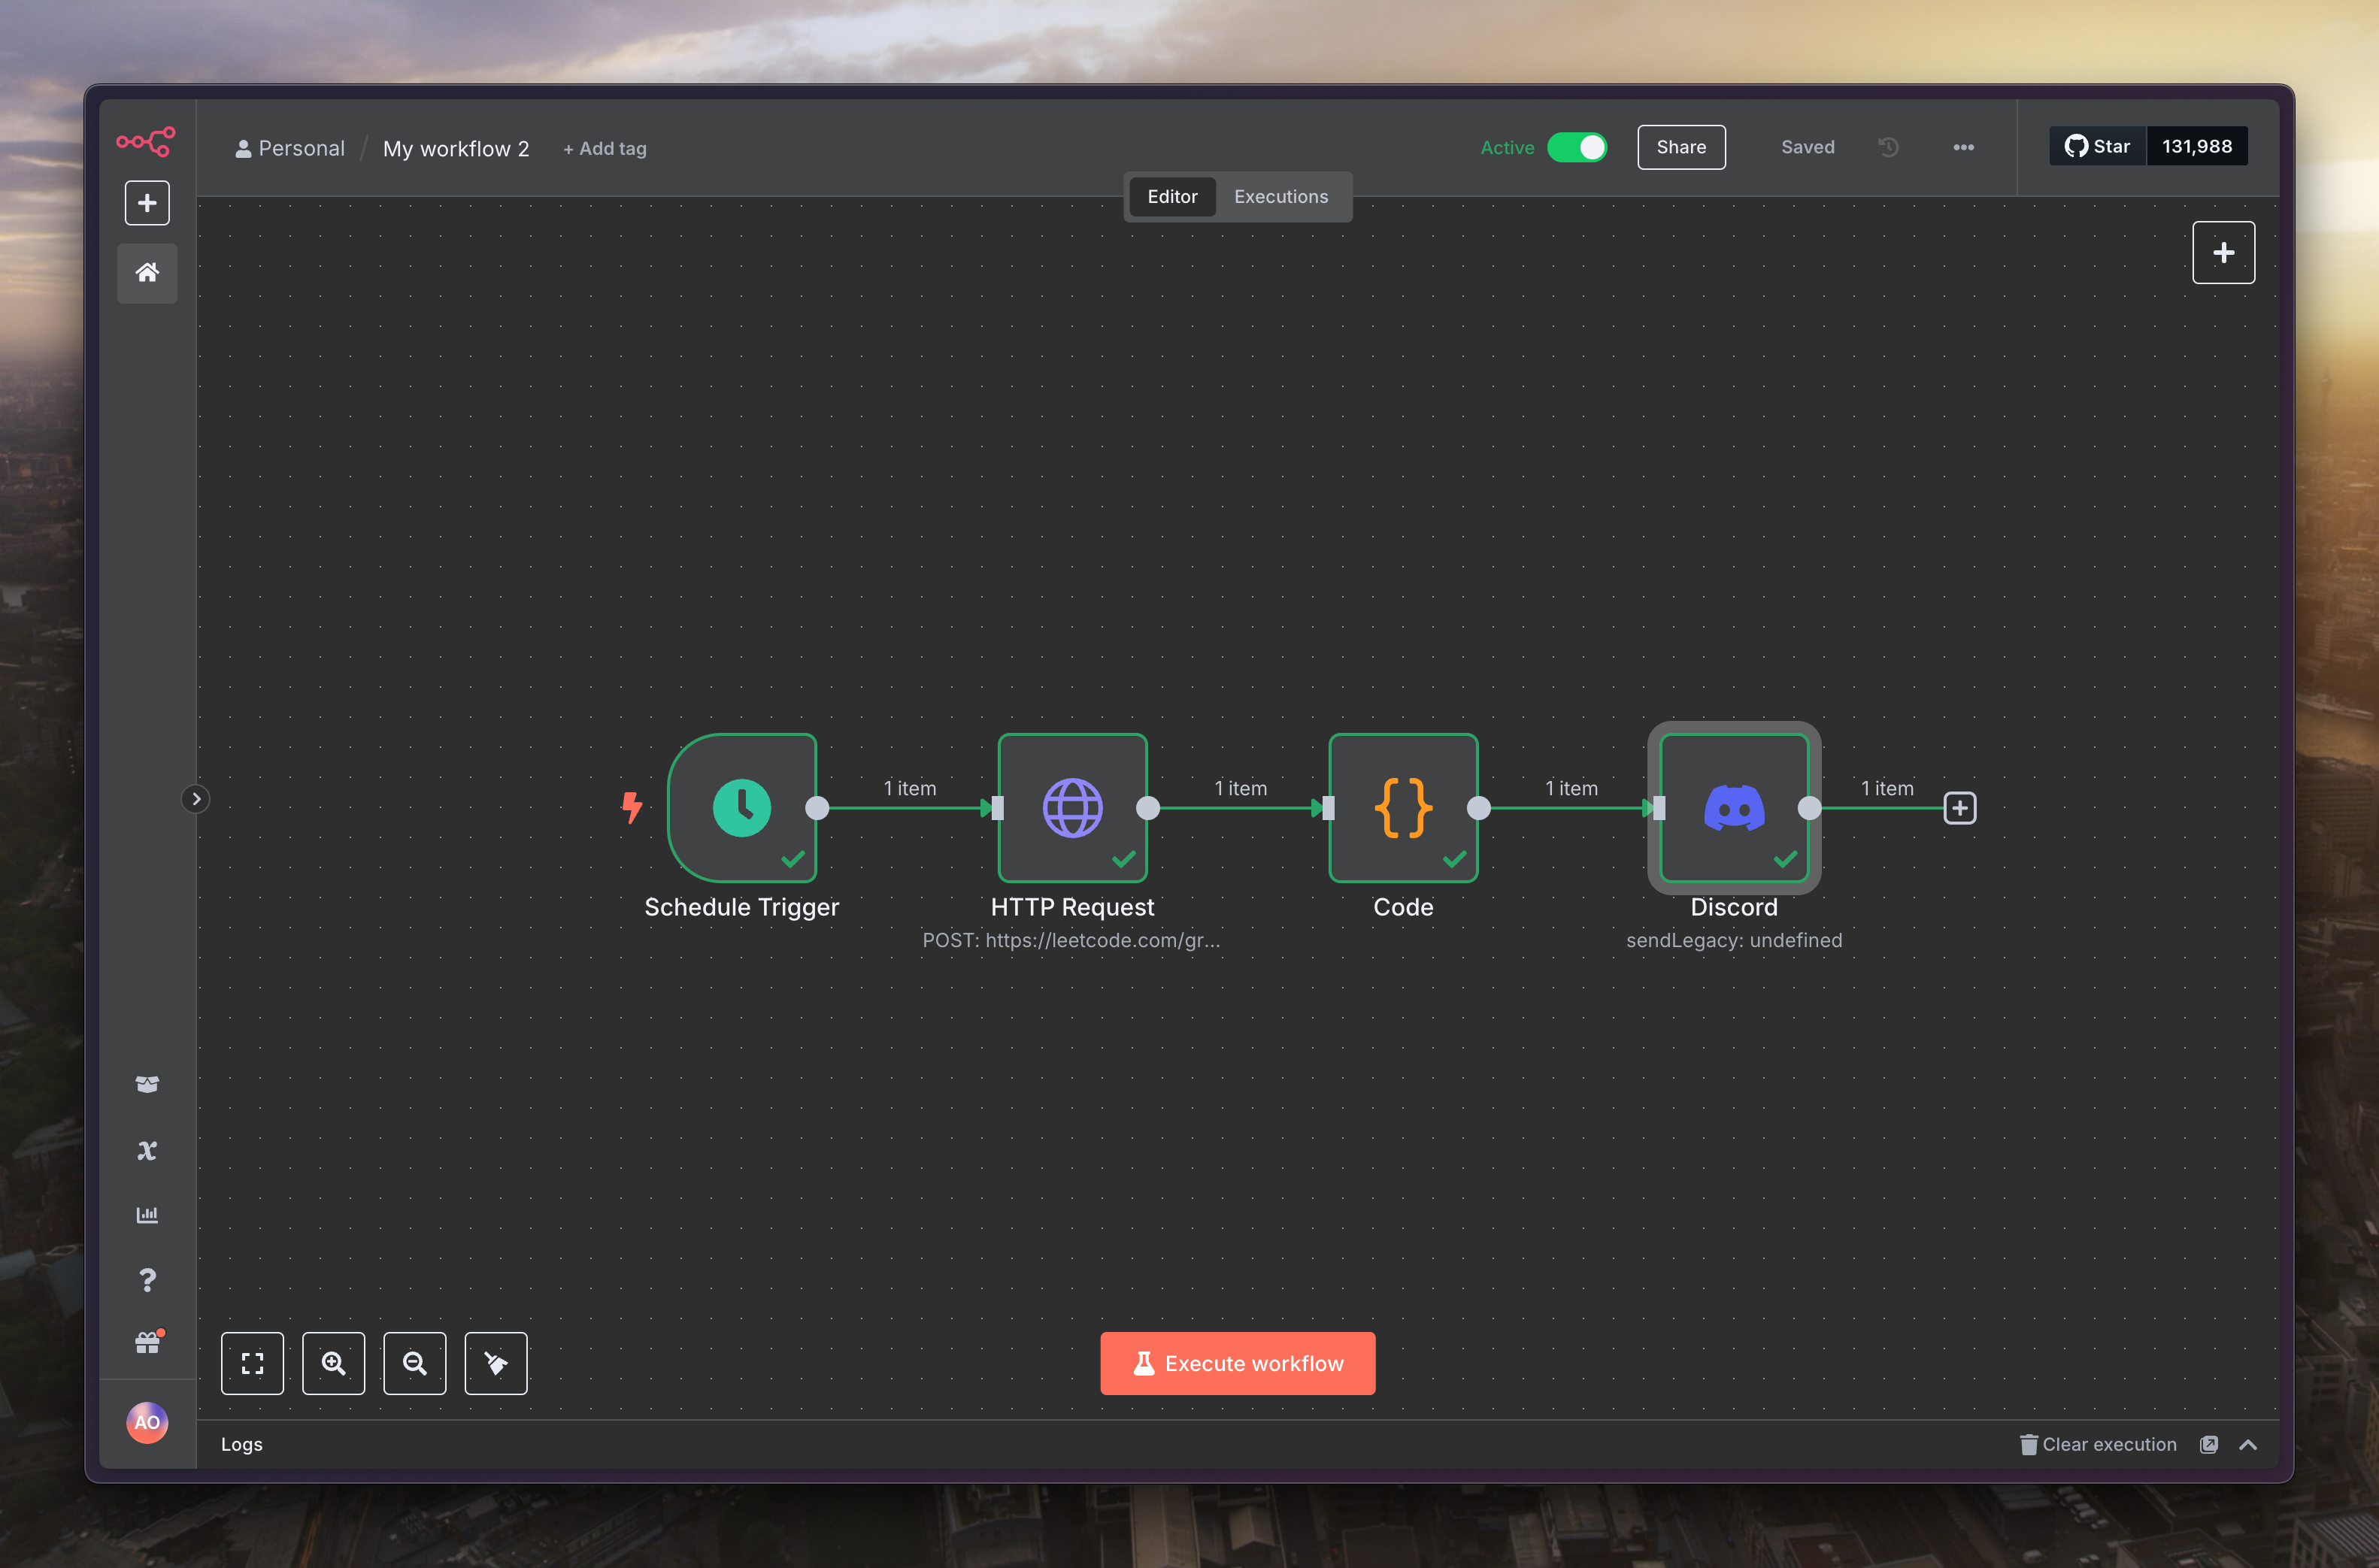Expand the collapsed left sidebar chevron
The image size is (2379, 1568).
pos(196,799)
